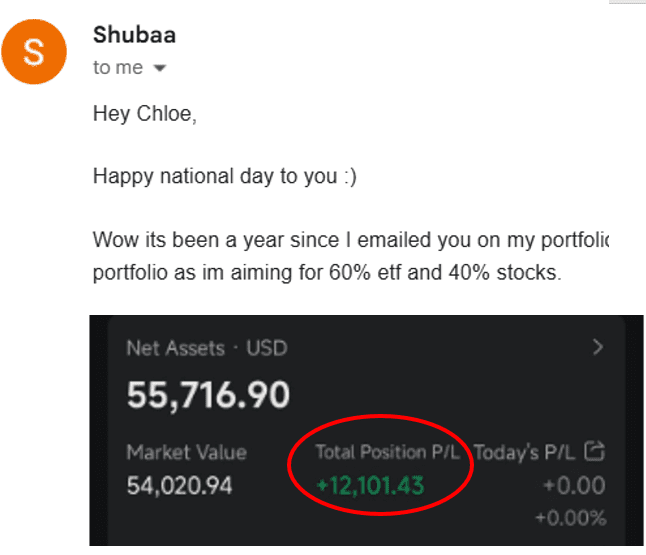Click the Today's P/L label
The image size is (646, 555).
[526, 453]
